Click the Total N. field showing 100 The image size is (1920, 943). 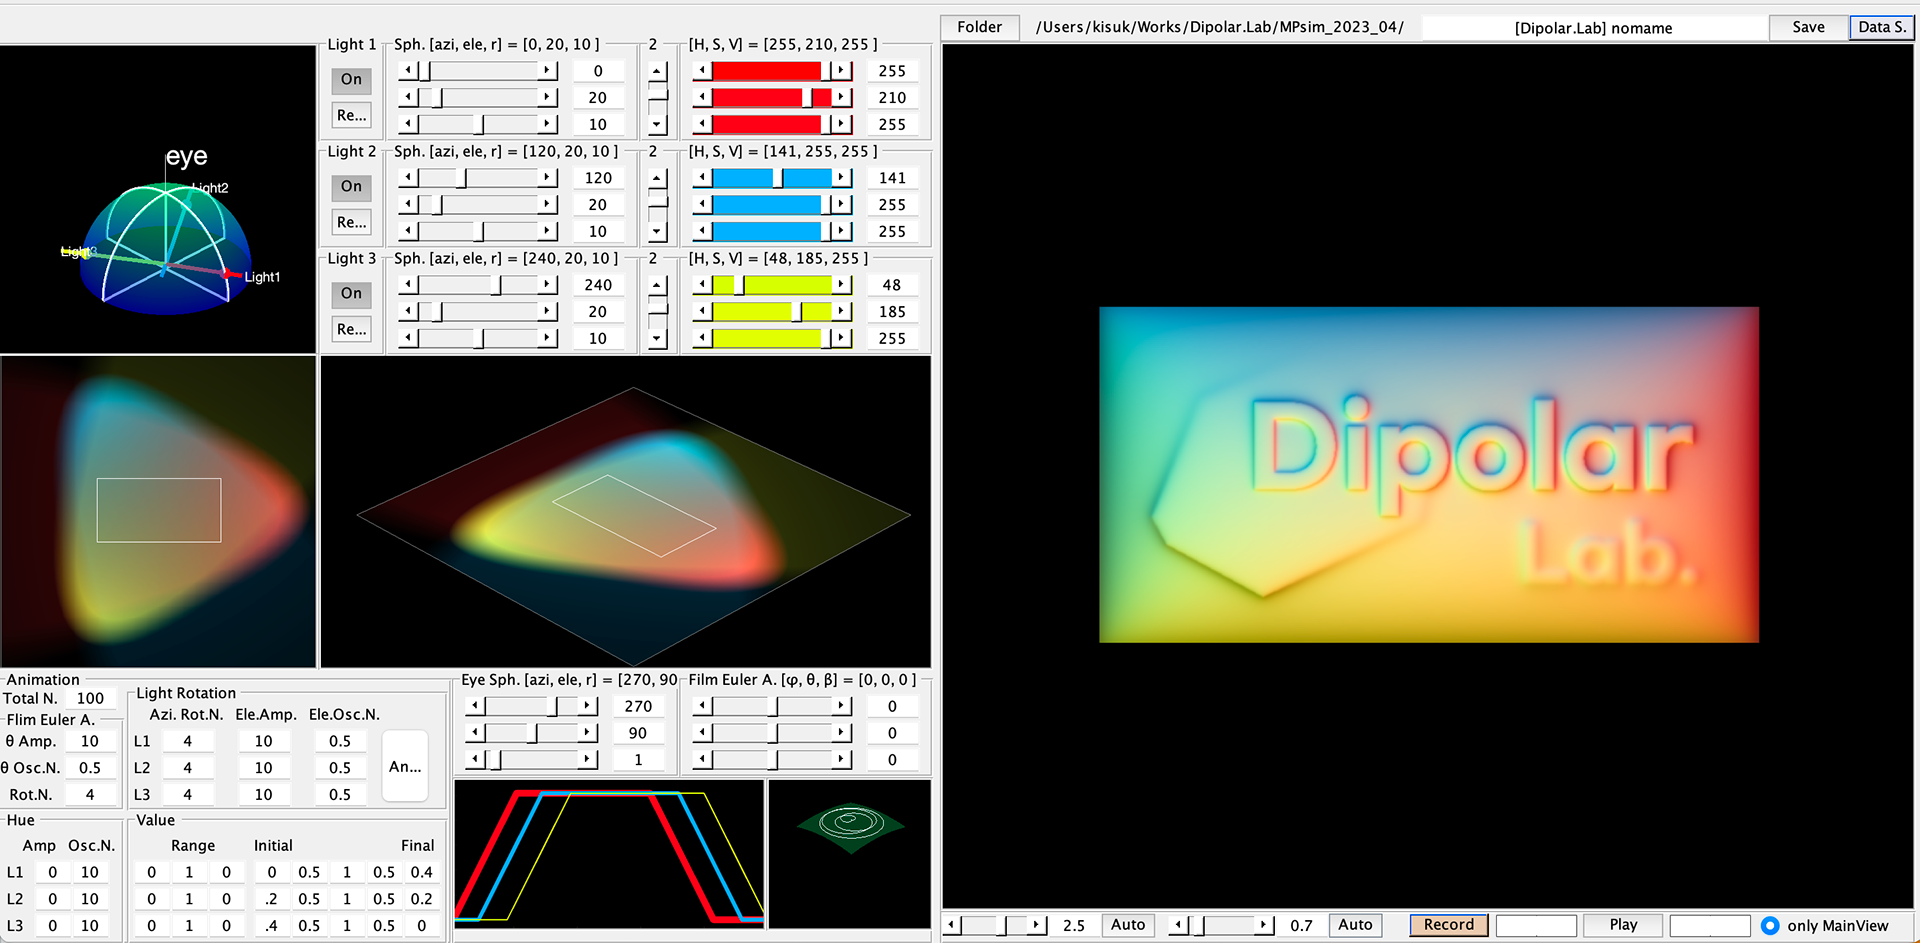pos(90,699)
